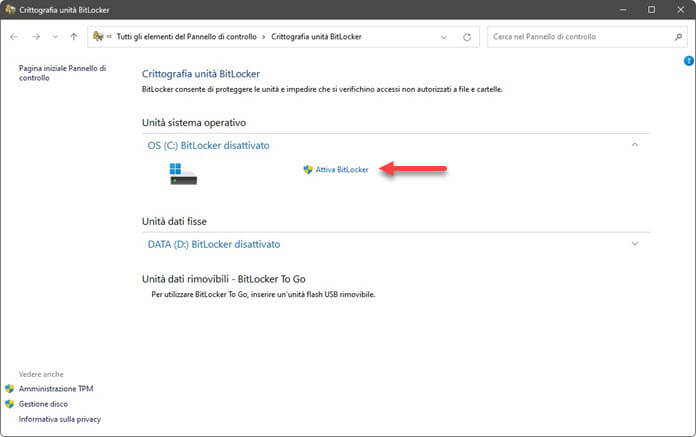Click the Forward navigation arrow
This screenshot has width=696, height=437.
coord(36,37)
